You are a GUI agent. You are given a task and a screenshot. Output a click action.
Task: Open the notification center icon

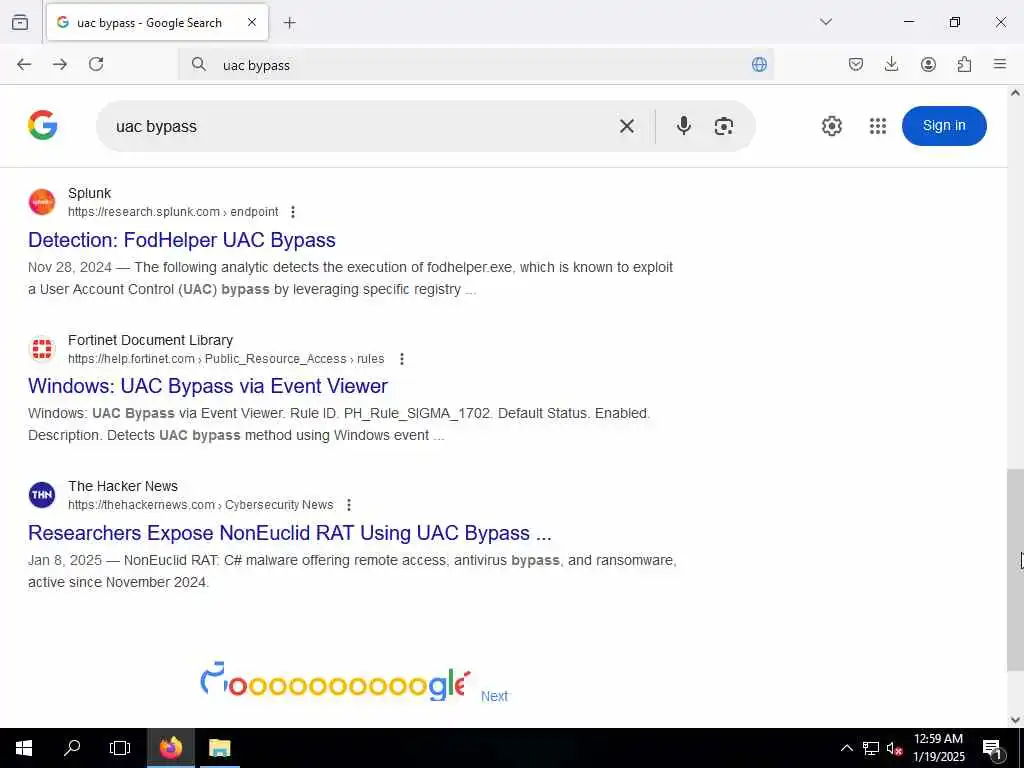992,748
